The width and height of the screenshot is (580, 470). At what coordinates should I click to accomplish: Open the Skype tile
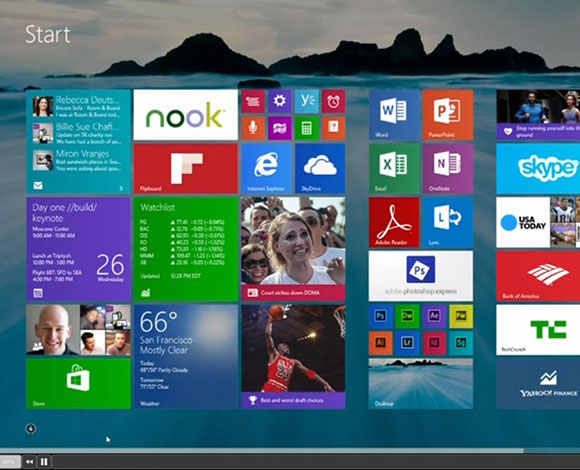[538, 169]
